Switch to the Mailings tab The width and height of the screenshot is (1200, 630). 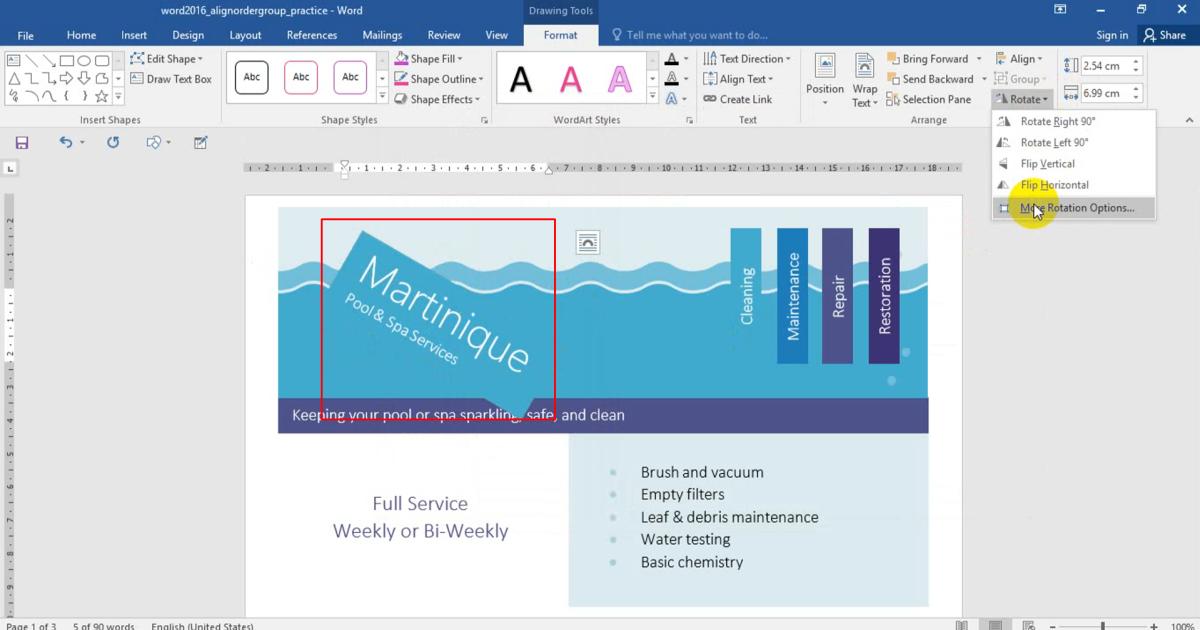382,35
